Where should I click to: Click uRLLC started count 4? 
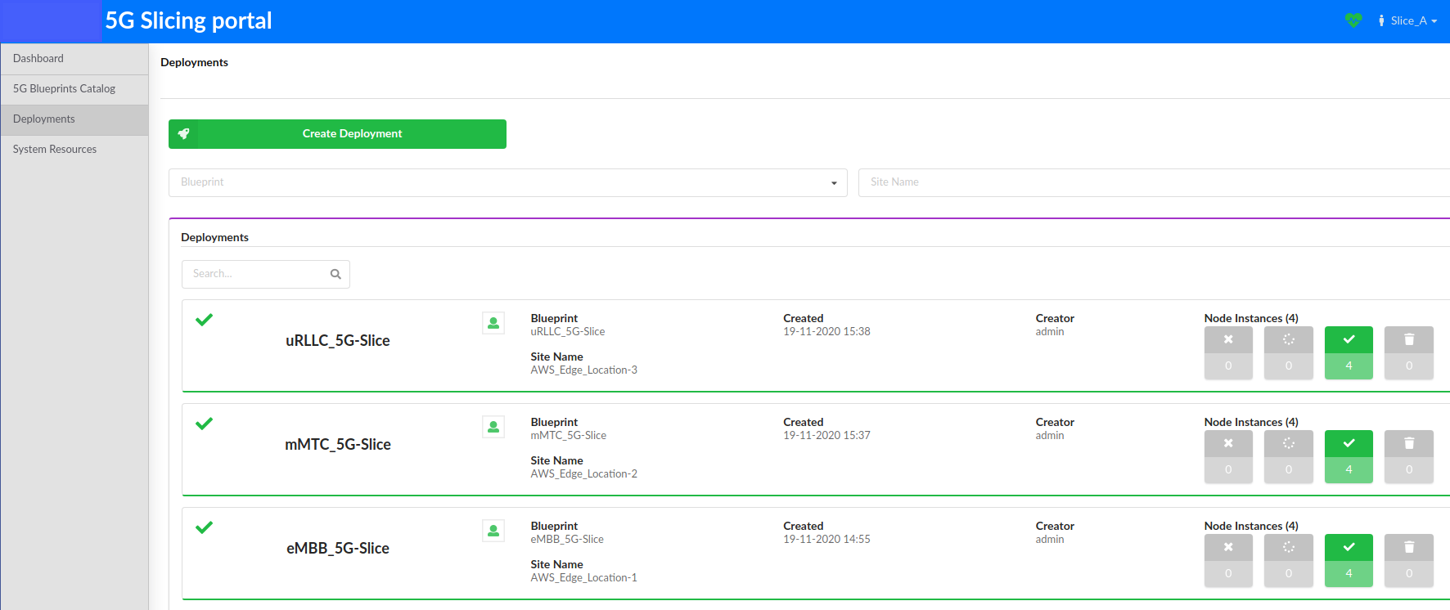coord(1349,366)
